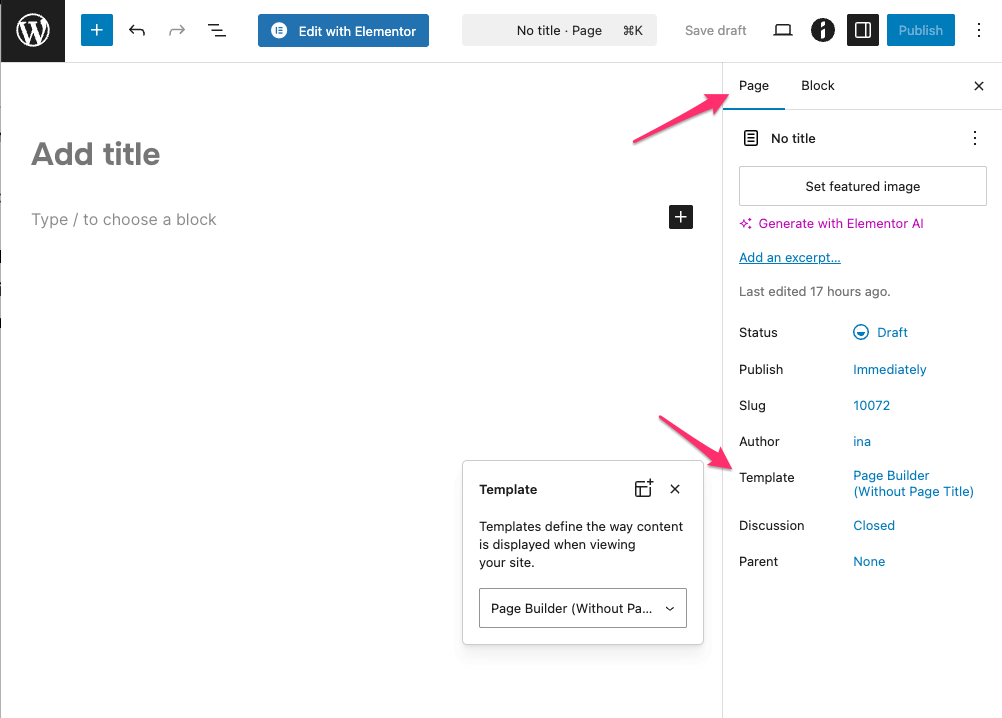
Task: Click the Add an excerpt link
Action: (x=789, y=258)
